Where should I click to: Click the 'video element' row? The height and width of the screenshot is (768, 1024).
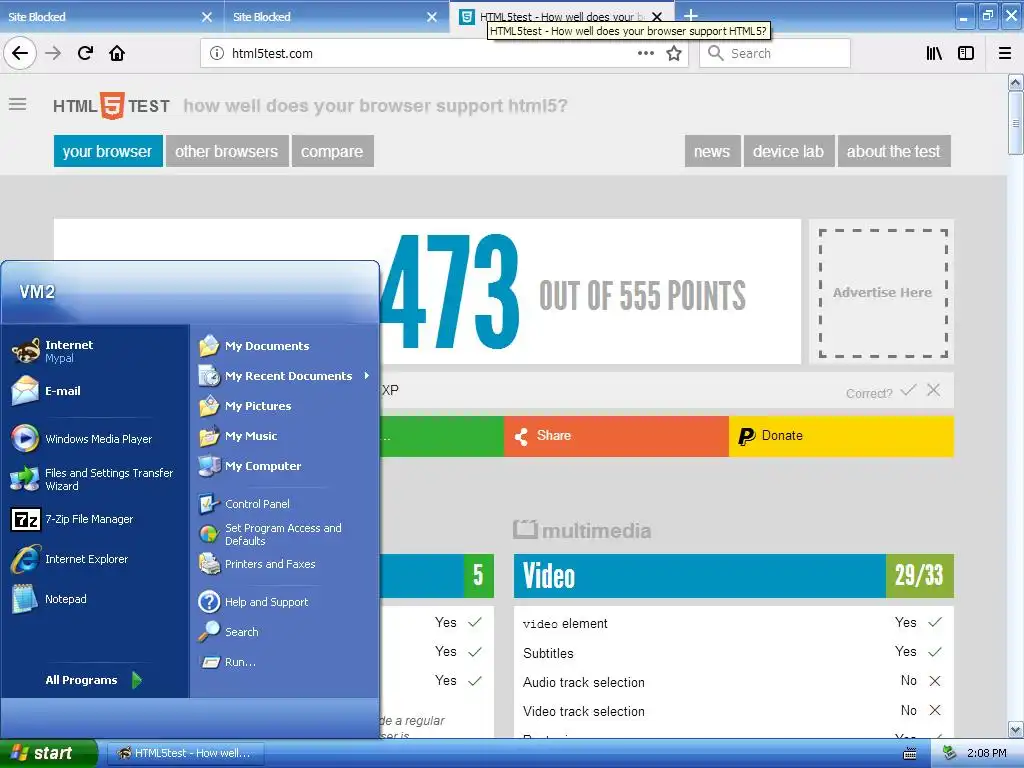tap(733, 623)
